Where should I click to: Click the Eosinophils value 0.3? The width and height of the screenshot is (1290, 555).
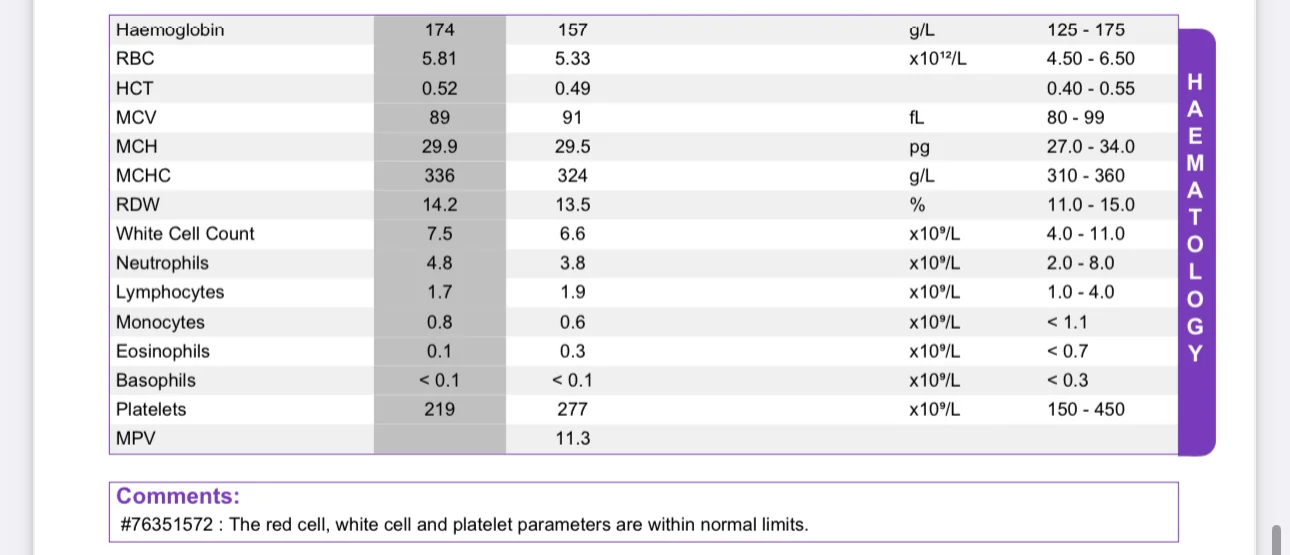click(572, 351)
